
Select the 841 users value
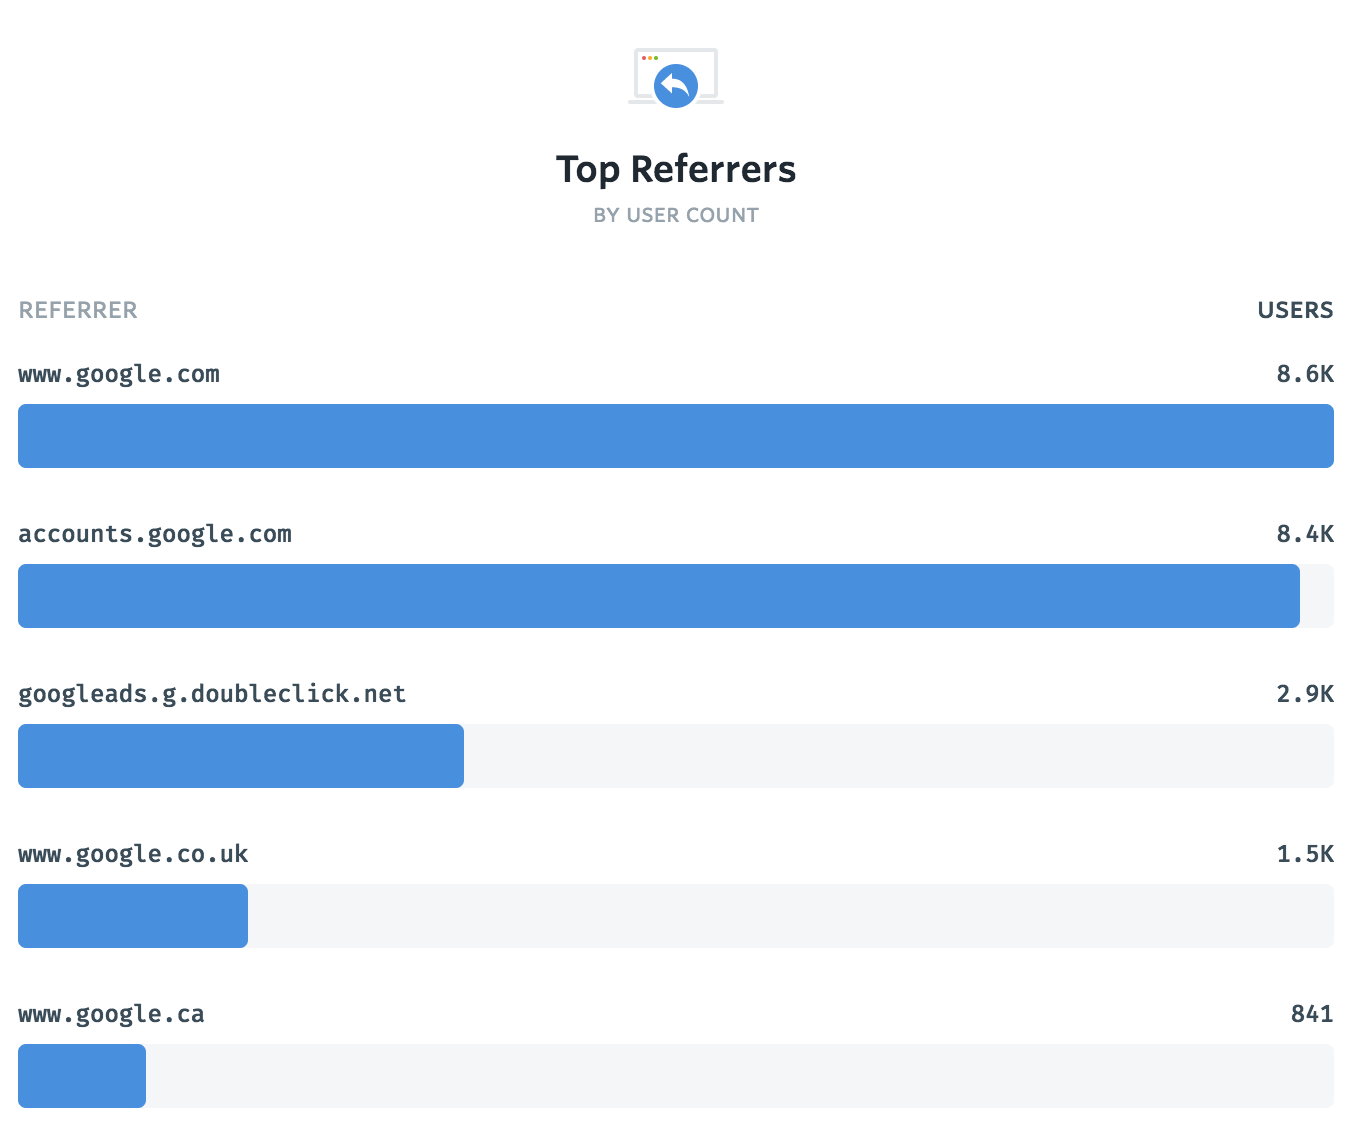pos(1312,1014)
